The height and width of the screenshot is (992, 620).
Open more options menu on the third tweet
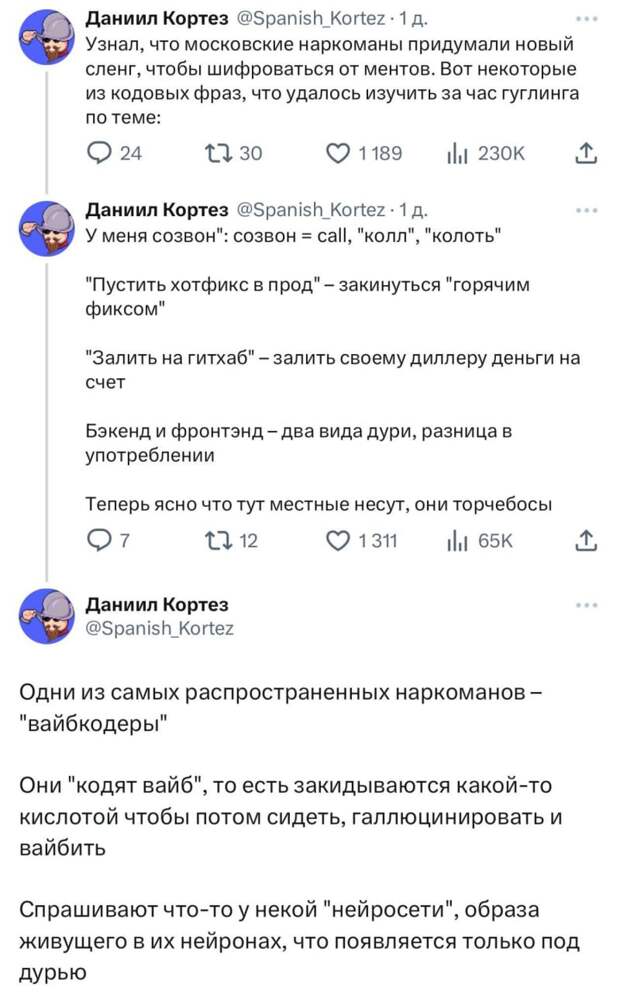coord(587,605)
